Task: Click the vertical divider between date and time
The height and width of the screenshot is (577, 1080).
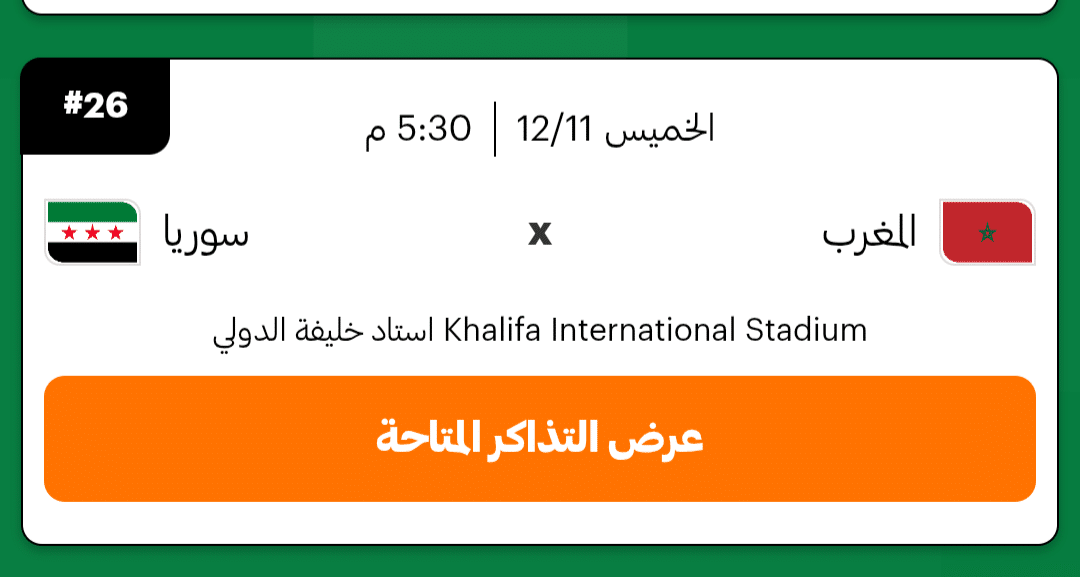Action: (495, 129)
